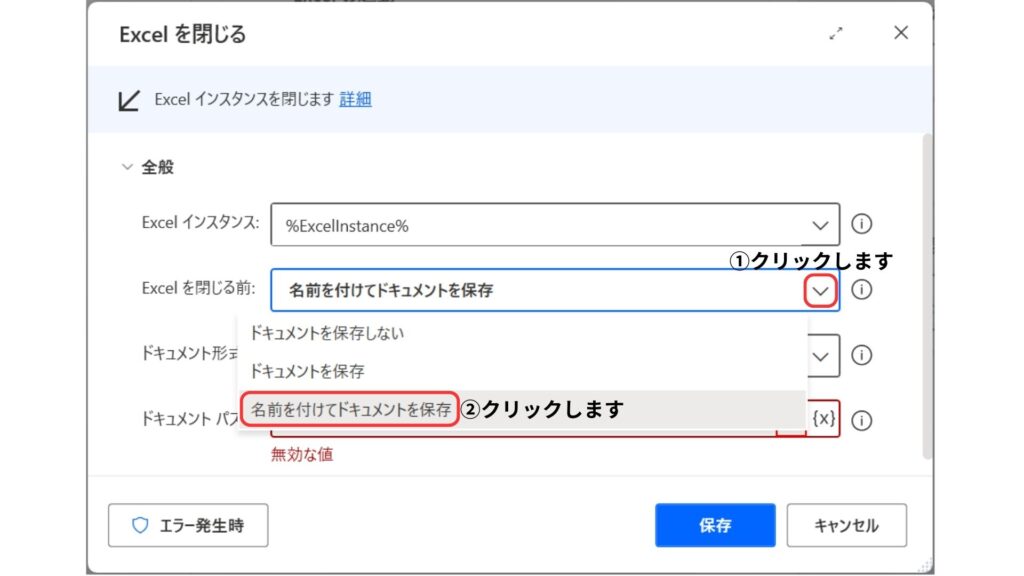Show info for ドキュメント形式 field
The image size is (1024, 576).
[861, 355]
